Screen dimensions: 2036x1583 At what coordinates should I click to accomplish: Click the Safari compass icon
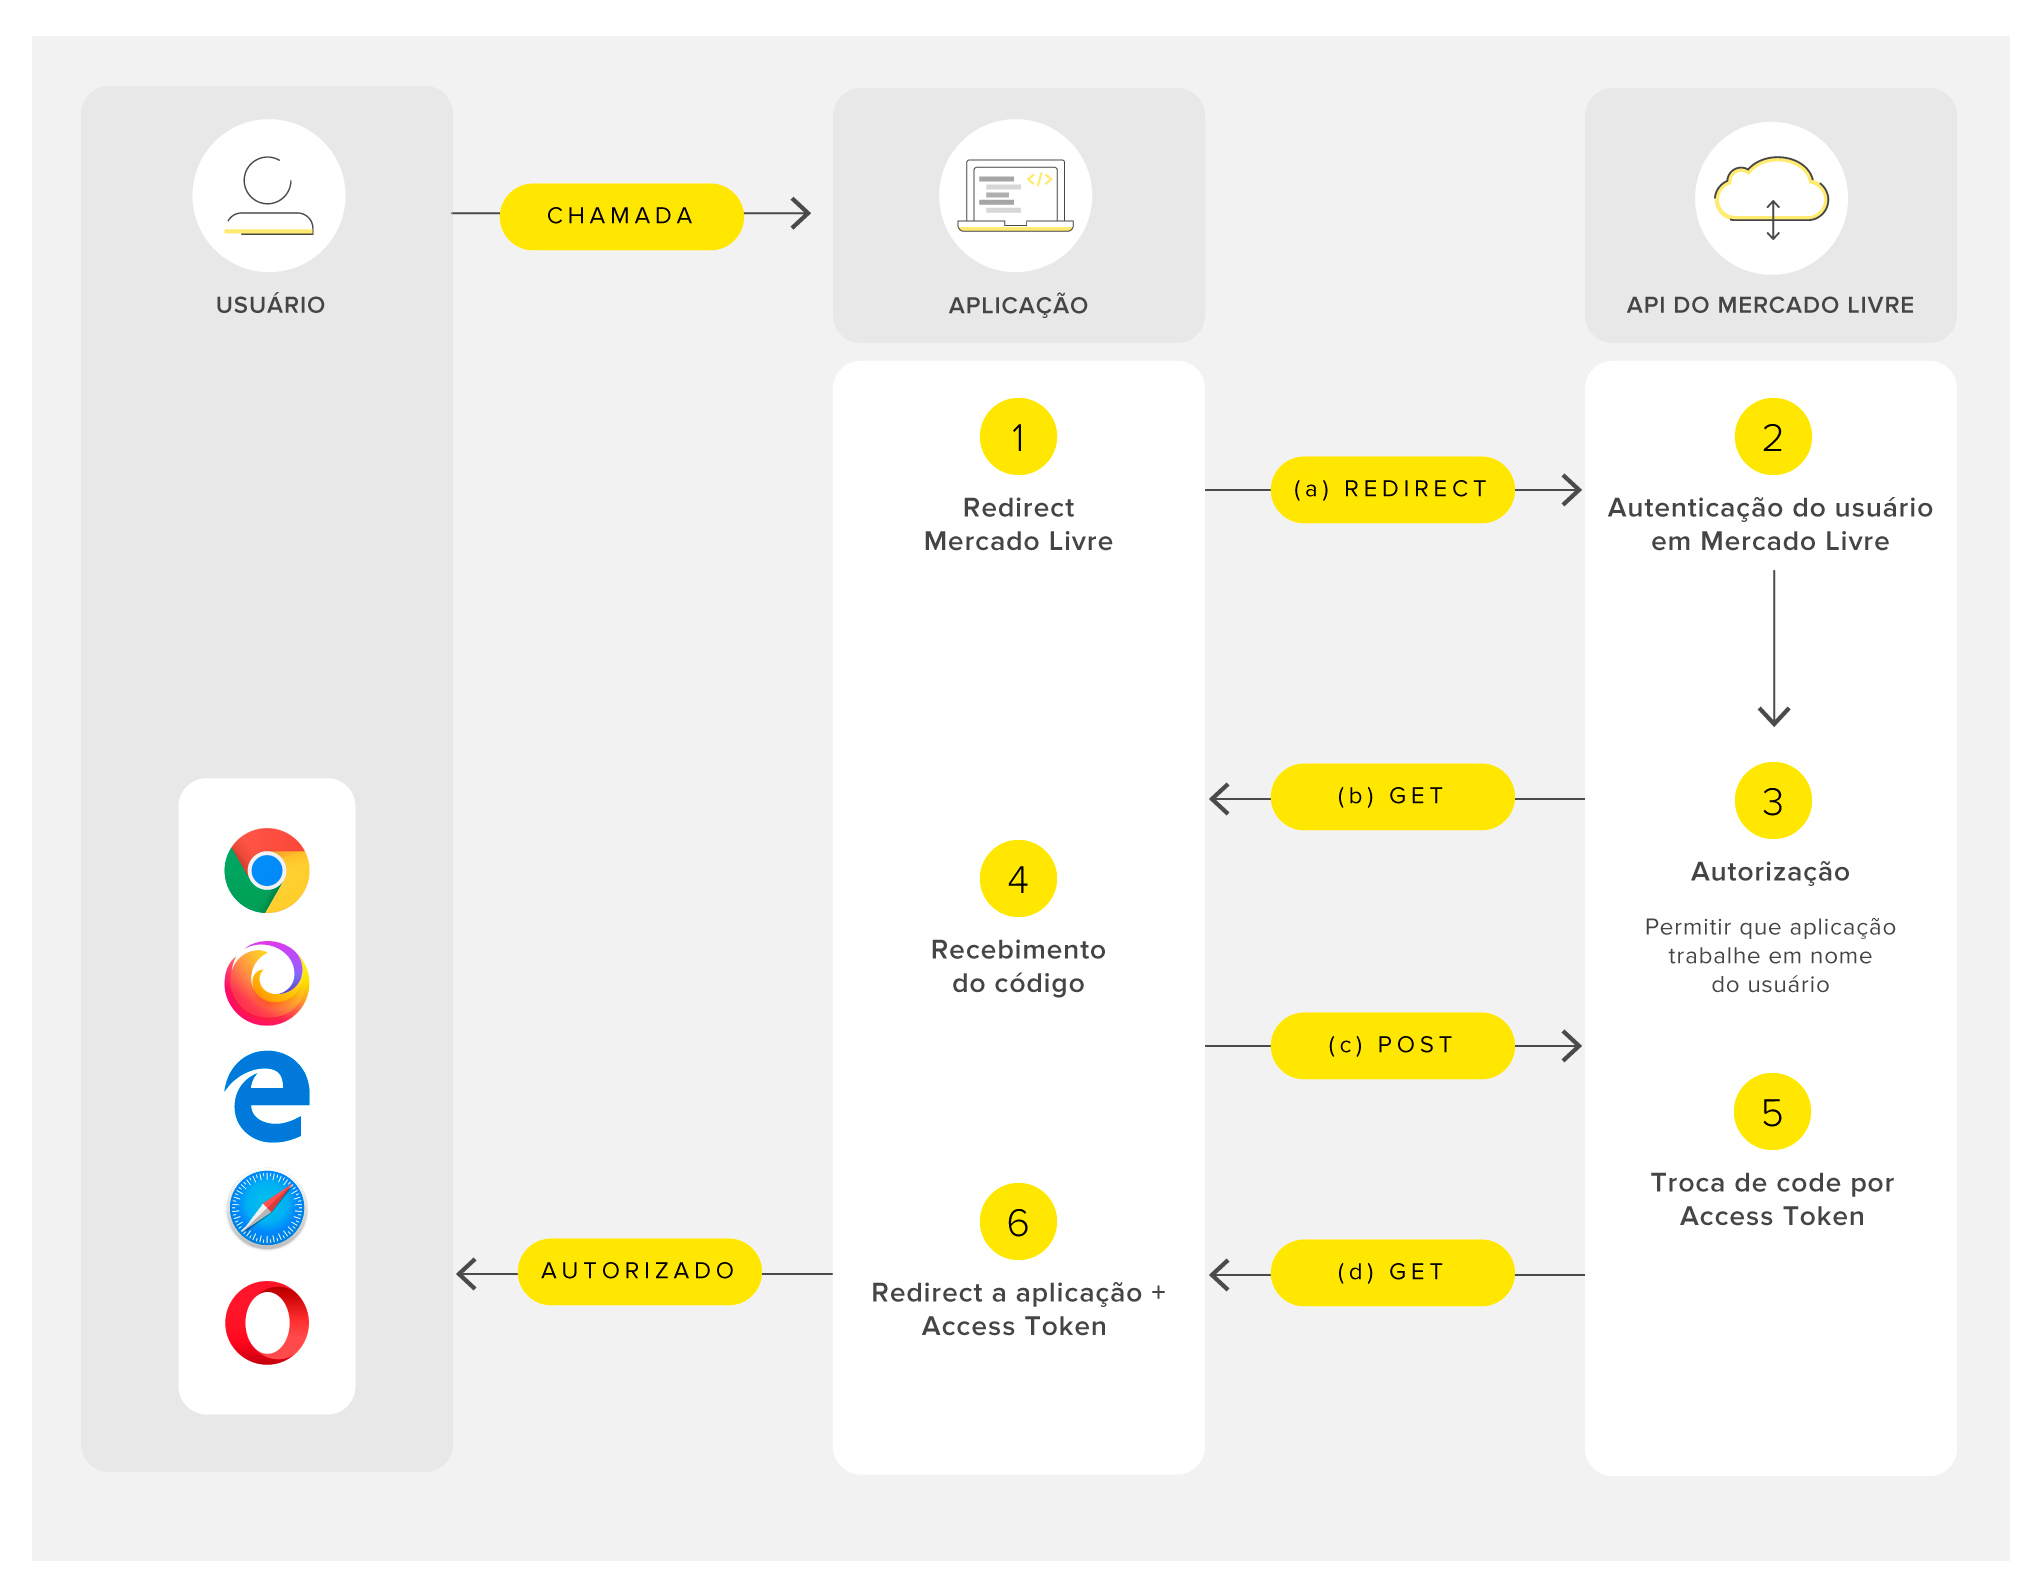point(267,1209)
